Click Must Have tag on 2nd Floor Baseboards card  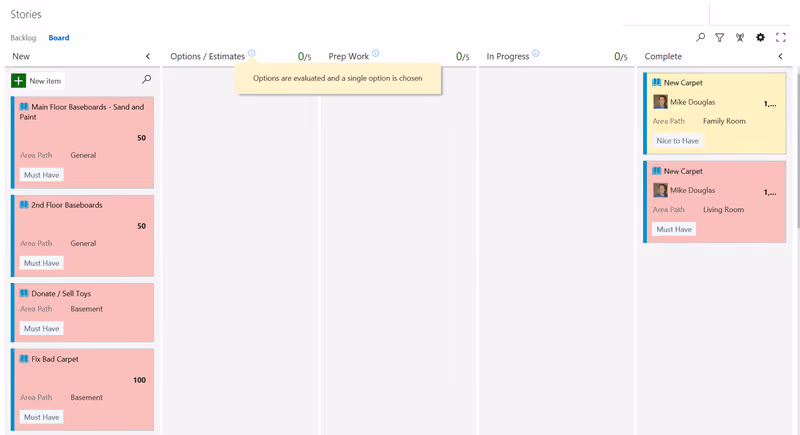tap(42, 263)
